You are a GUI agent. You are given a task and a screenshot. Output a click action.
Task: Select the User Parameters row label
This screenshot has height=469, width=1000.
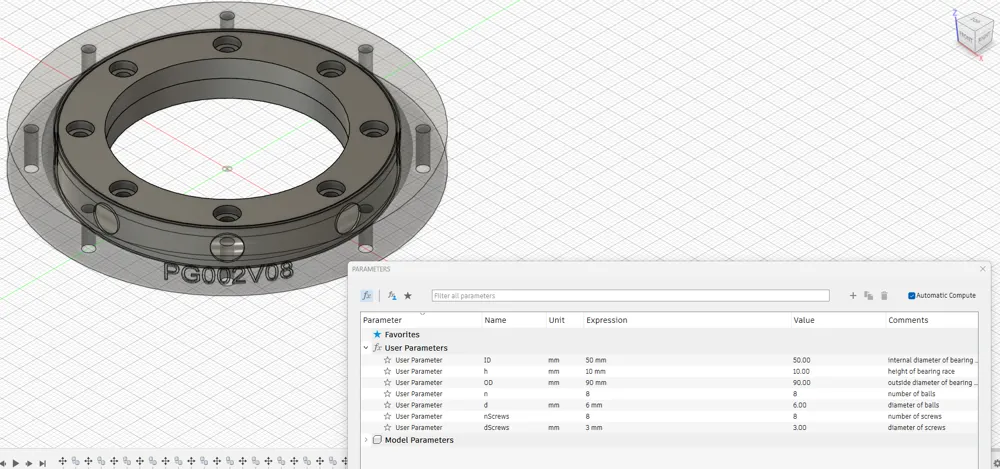[x=416, y=348]
